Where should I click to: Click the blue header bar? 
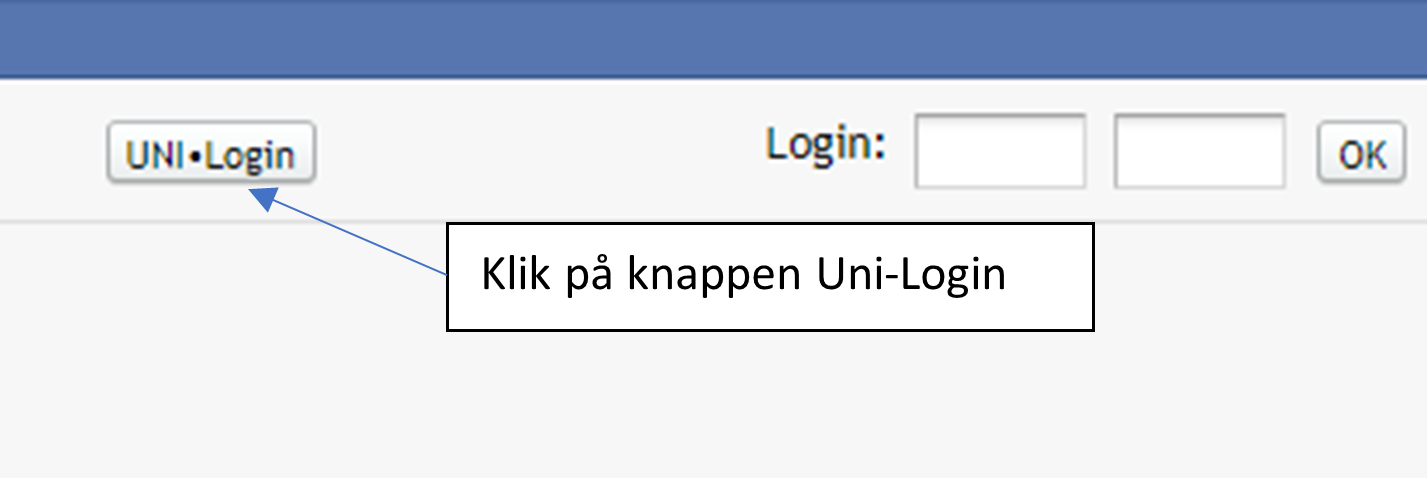(x=713, y=38)
